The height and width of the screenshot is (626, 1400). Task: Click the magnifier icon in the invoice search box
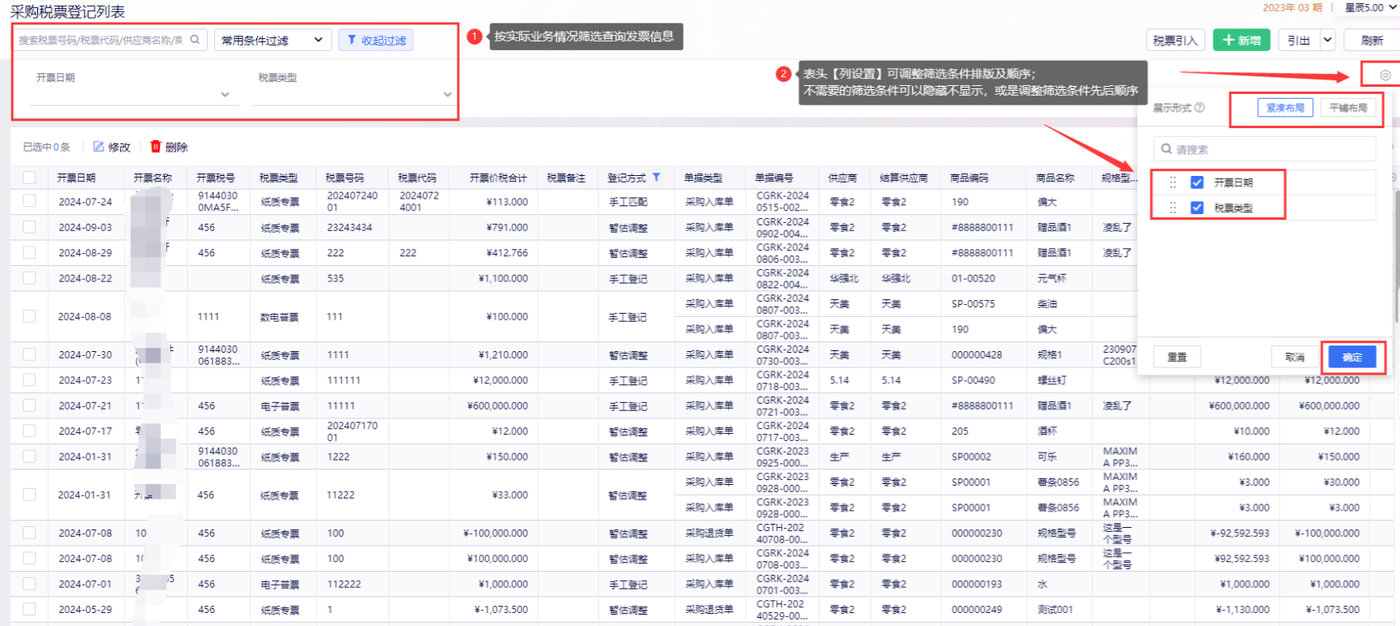pos(196,40)
